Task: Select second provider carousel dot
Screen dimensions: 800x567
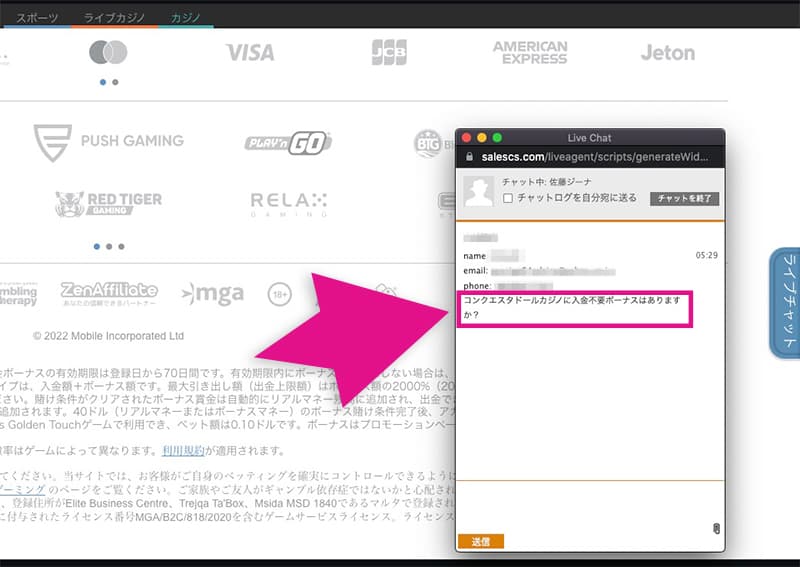Action: pos(109,246)
